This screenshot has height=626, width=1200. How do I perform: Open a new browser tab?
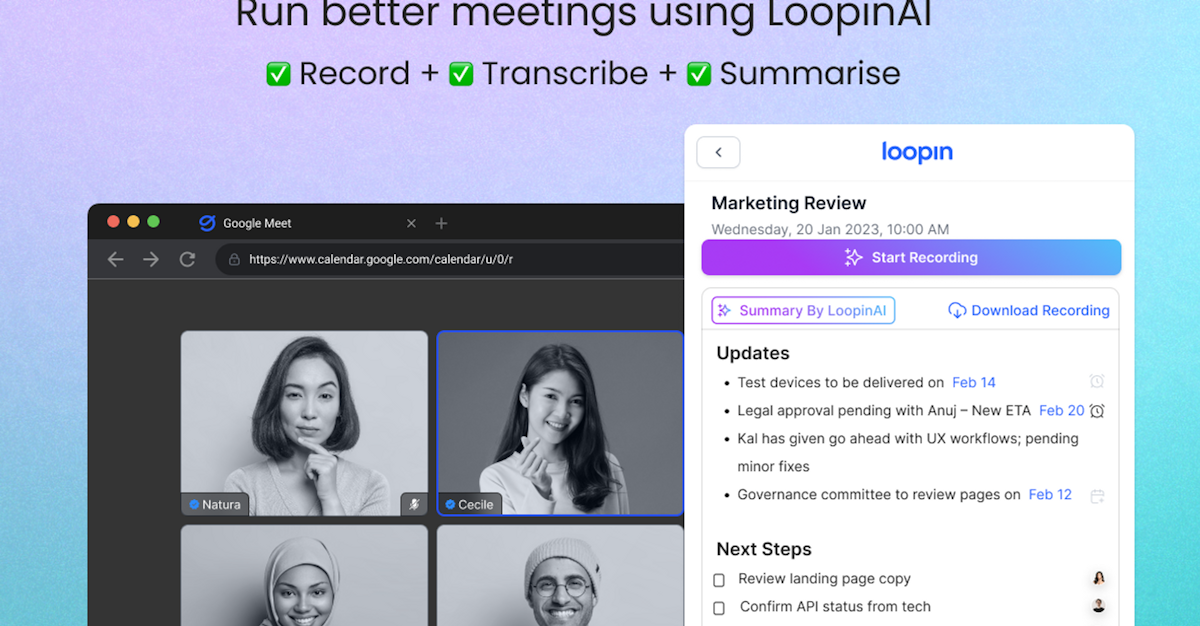point(441,223)
